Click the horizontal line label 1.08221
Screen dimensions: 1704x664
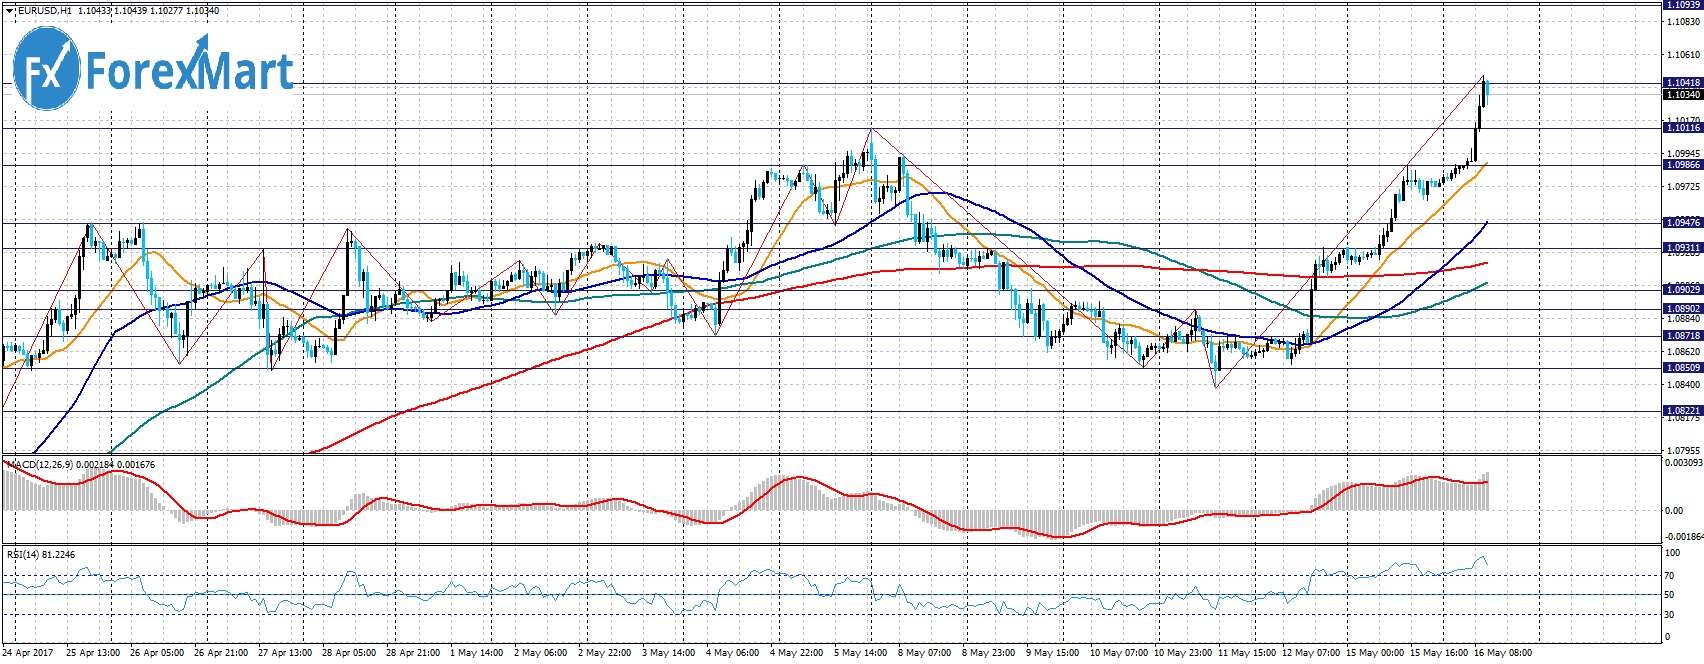coord(1682,411)
